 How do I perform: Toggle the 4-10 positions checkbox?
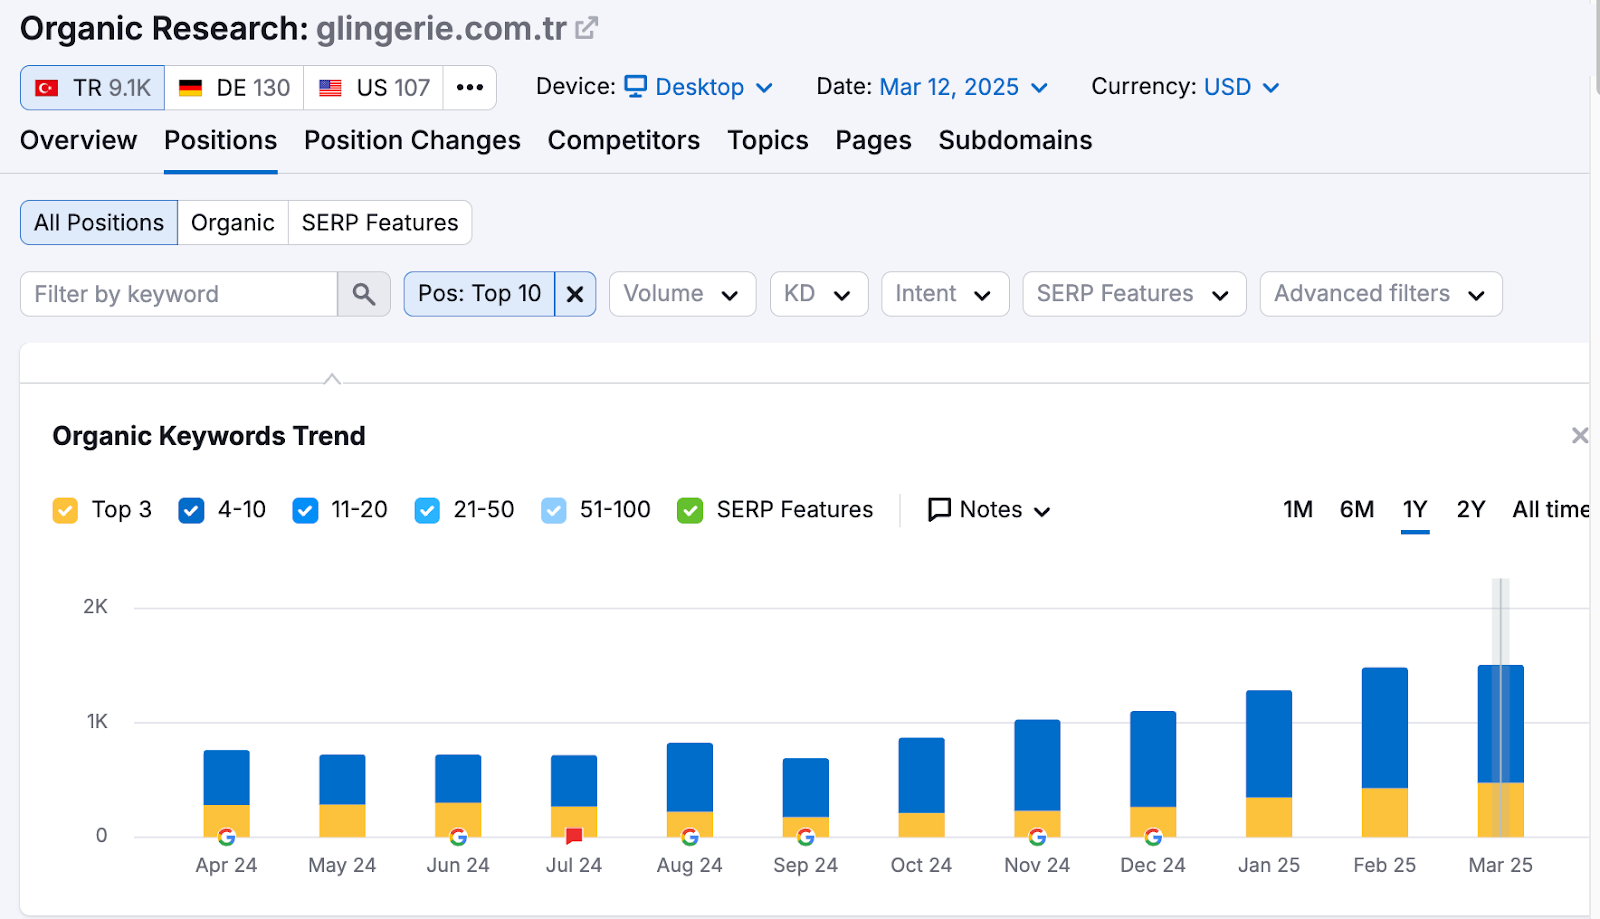coord(191,511)
